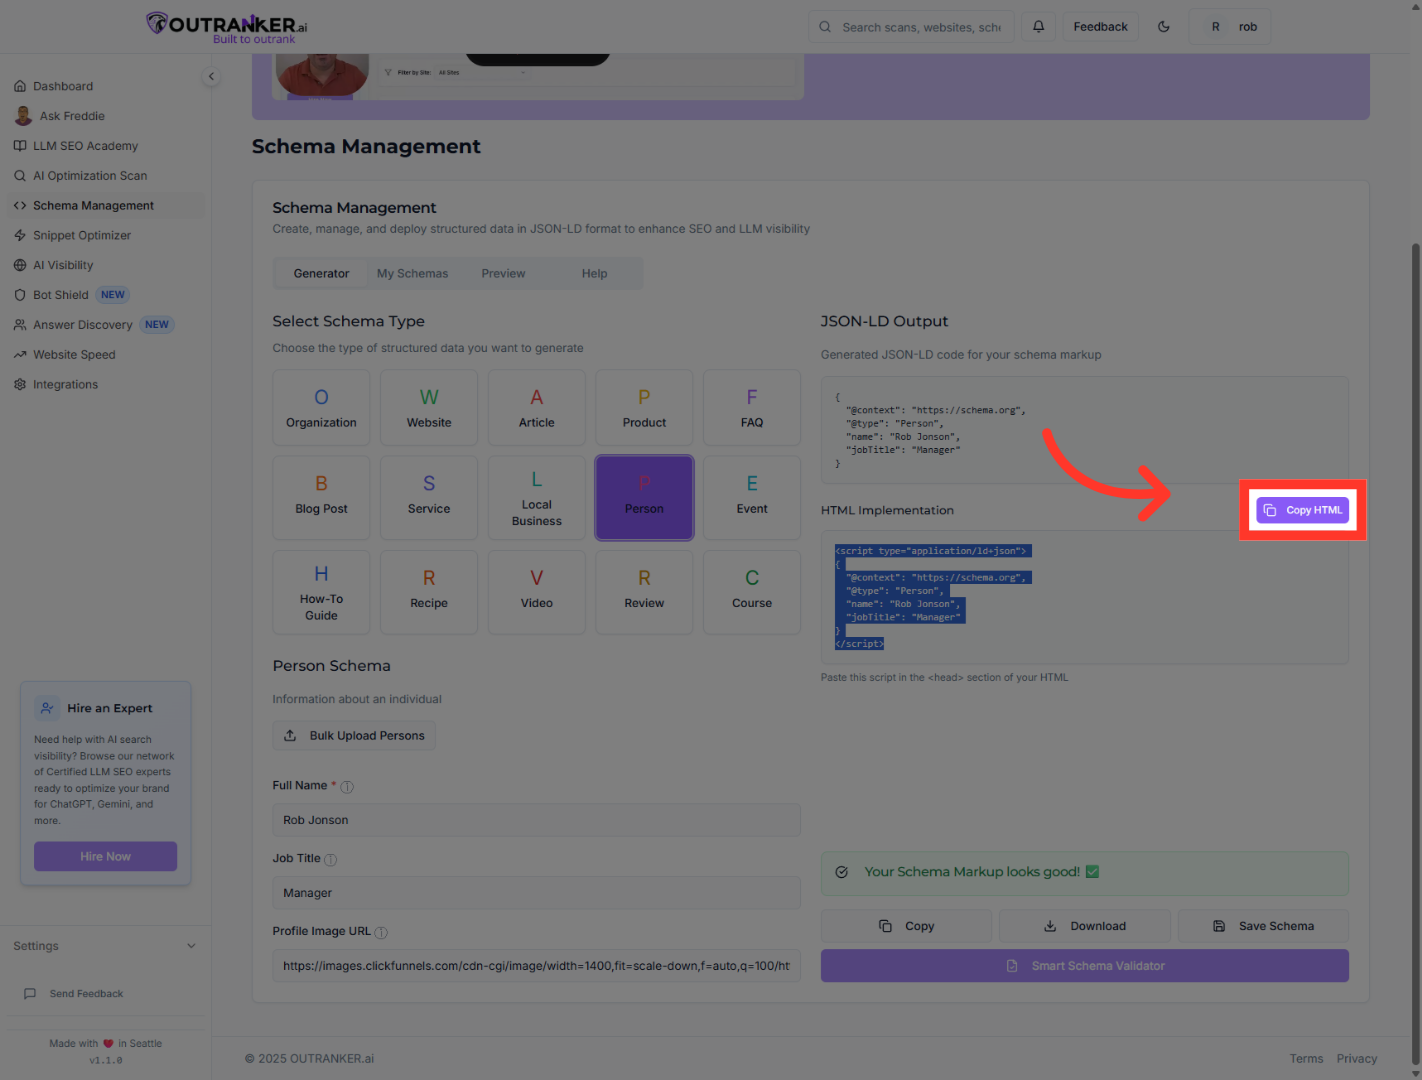The image size is (1422, 1080).
Task: Choose the Review schema type
Action: (644, 592)
